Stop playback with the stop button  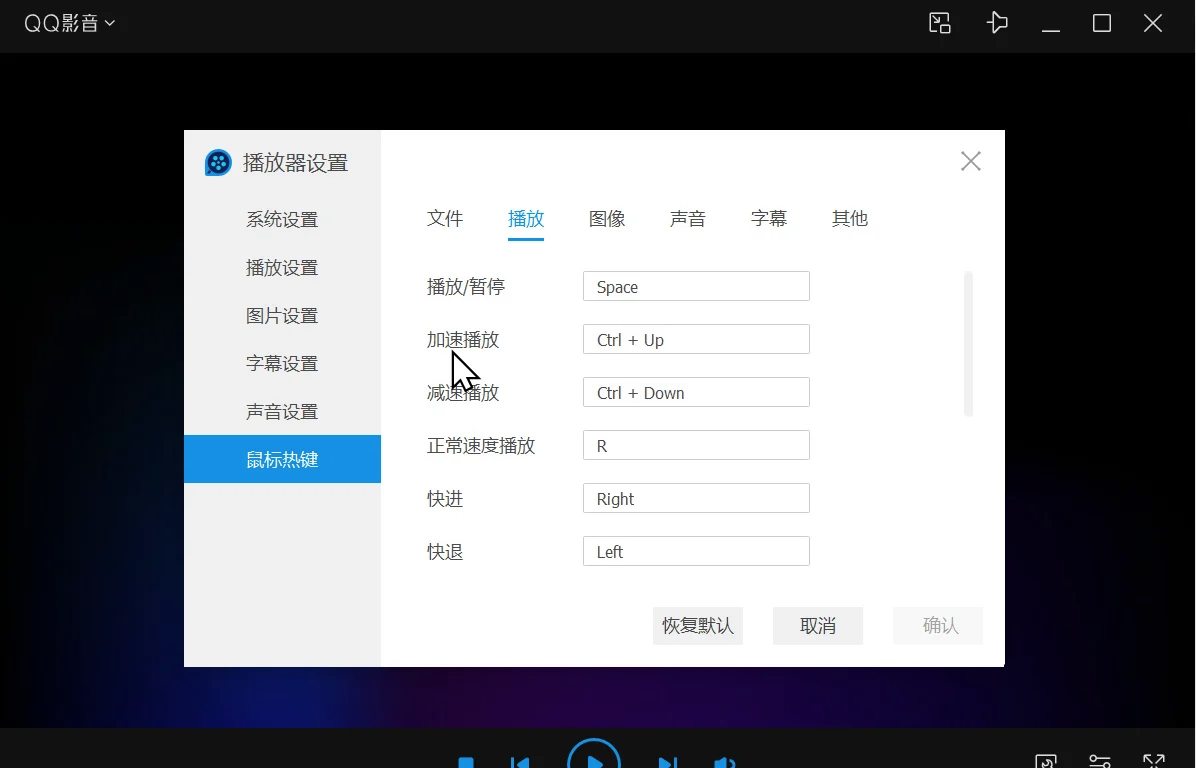tap(466, 762)
